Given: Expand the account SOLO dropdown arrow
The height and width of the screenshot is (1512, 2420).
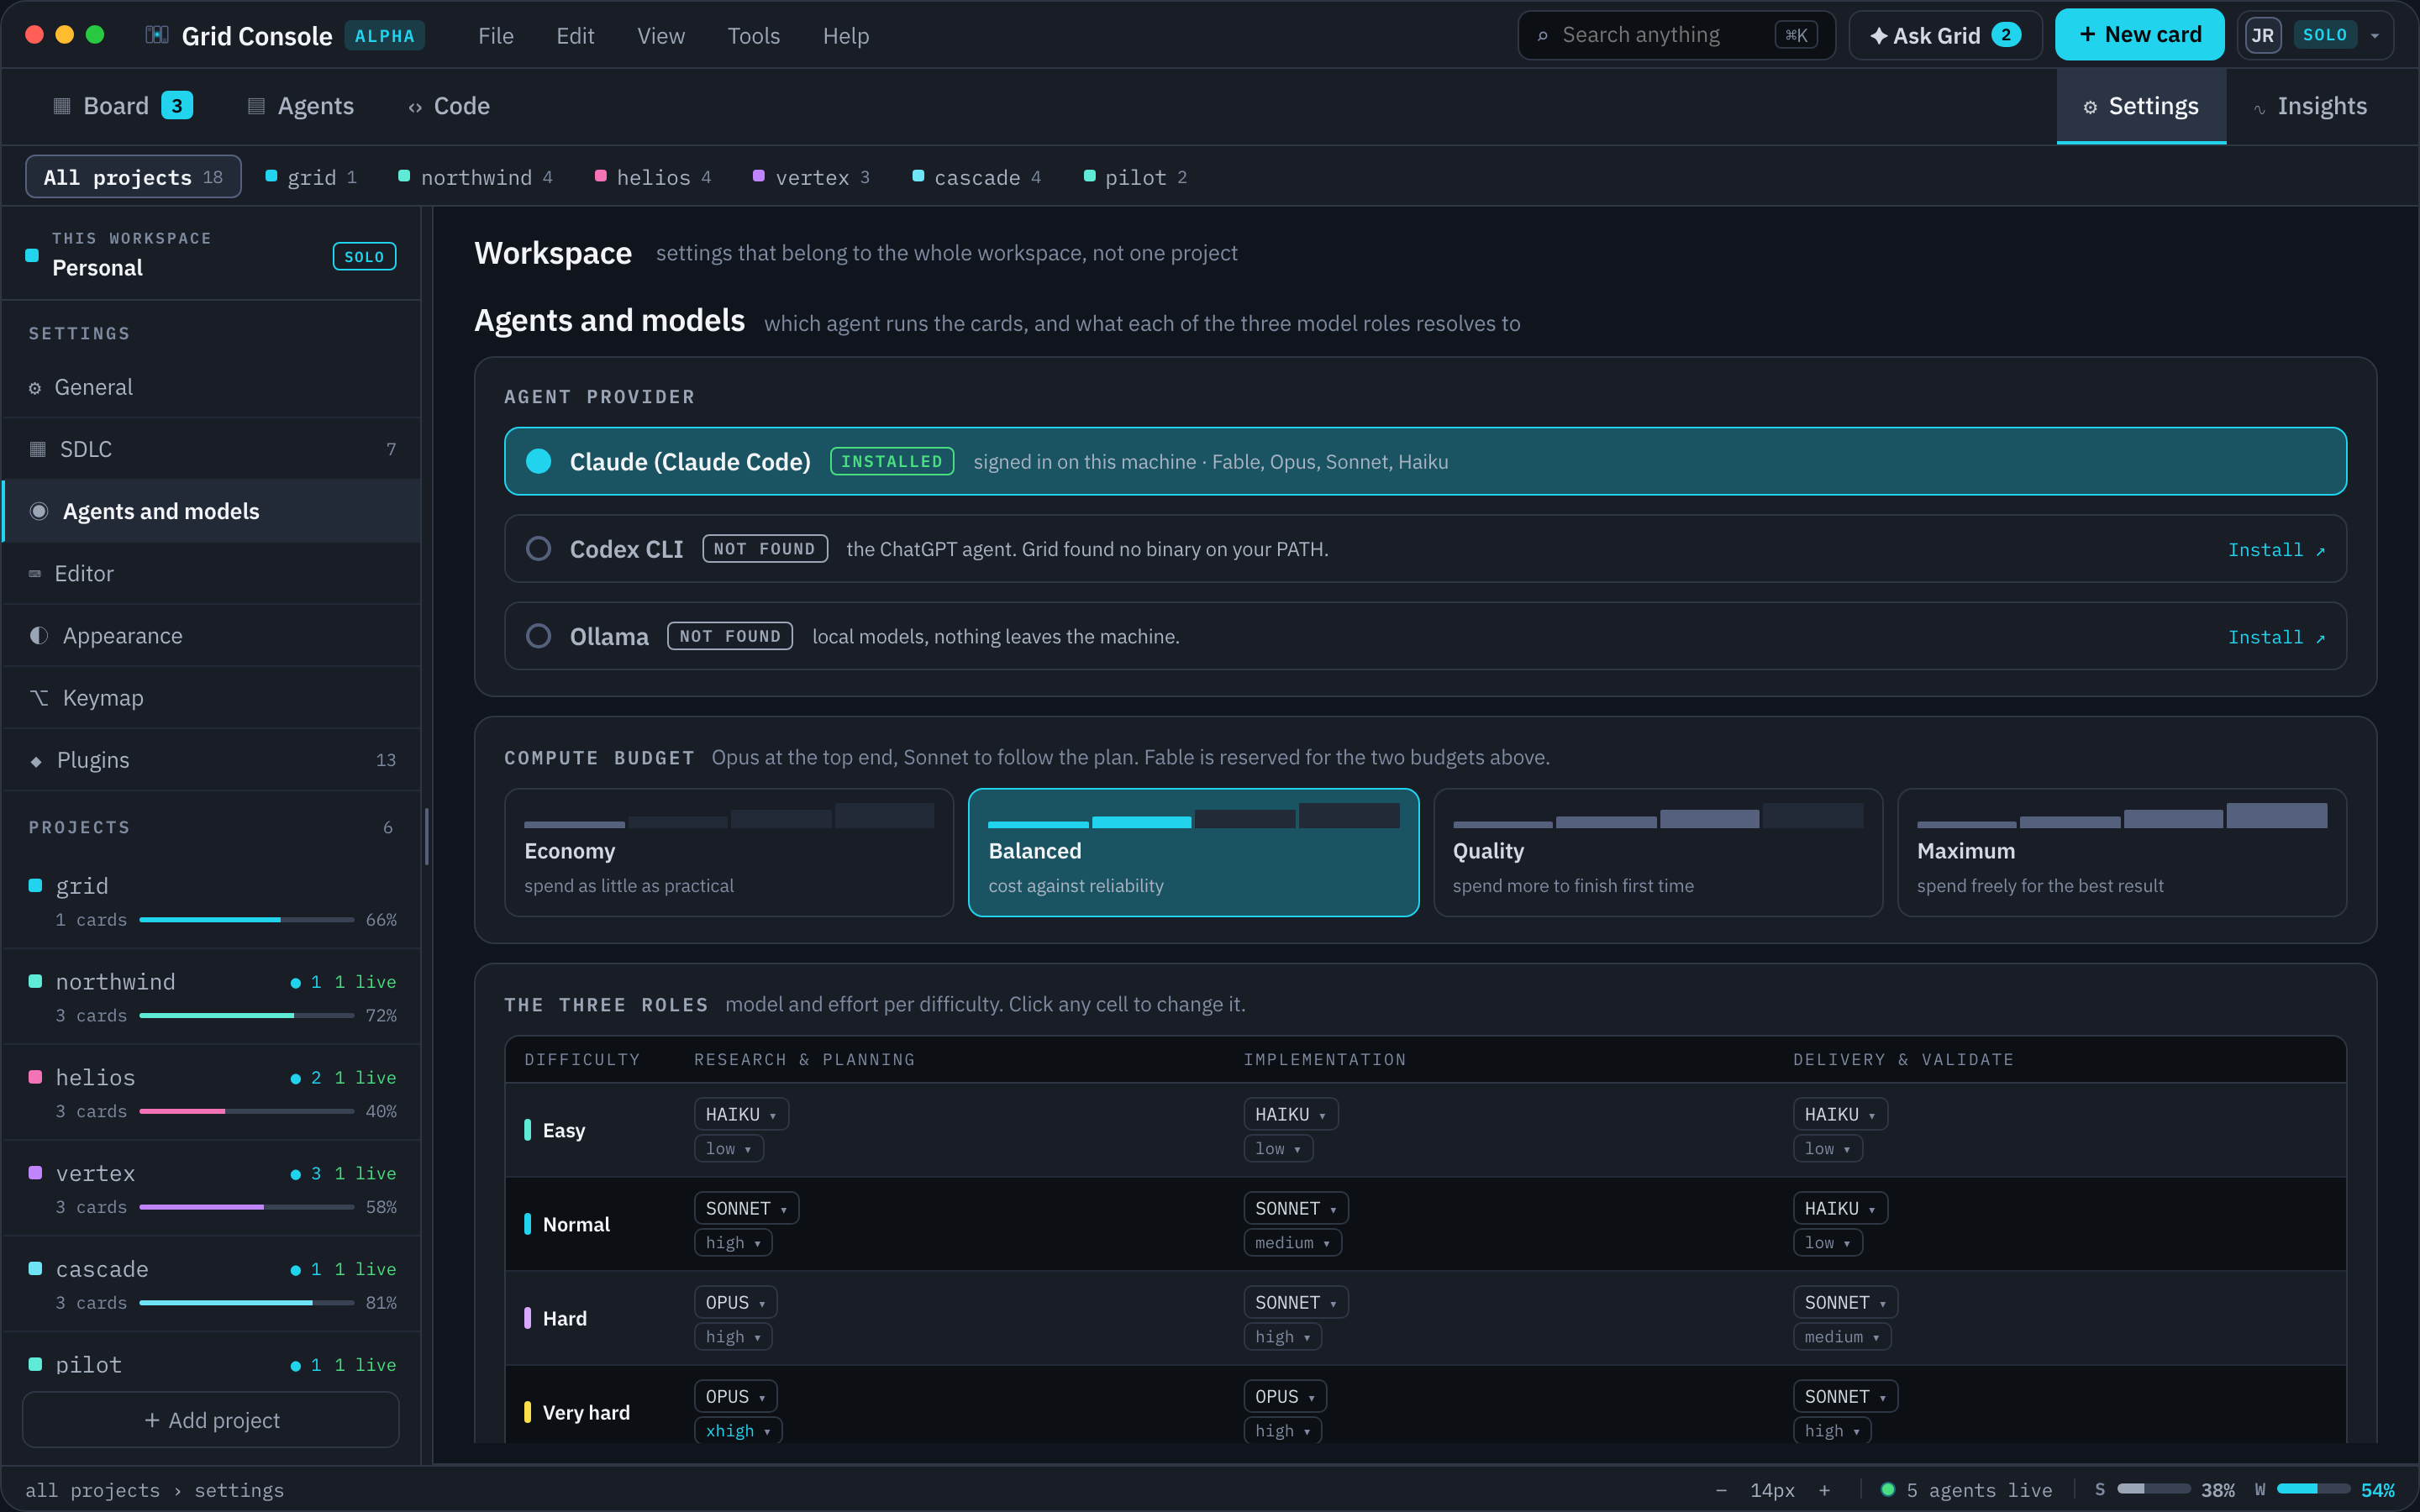Looking at the screenshot, I should click(x=2375, y=36).
